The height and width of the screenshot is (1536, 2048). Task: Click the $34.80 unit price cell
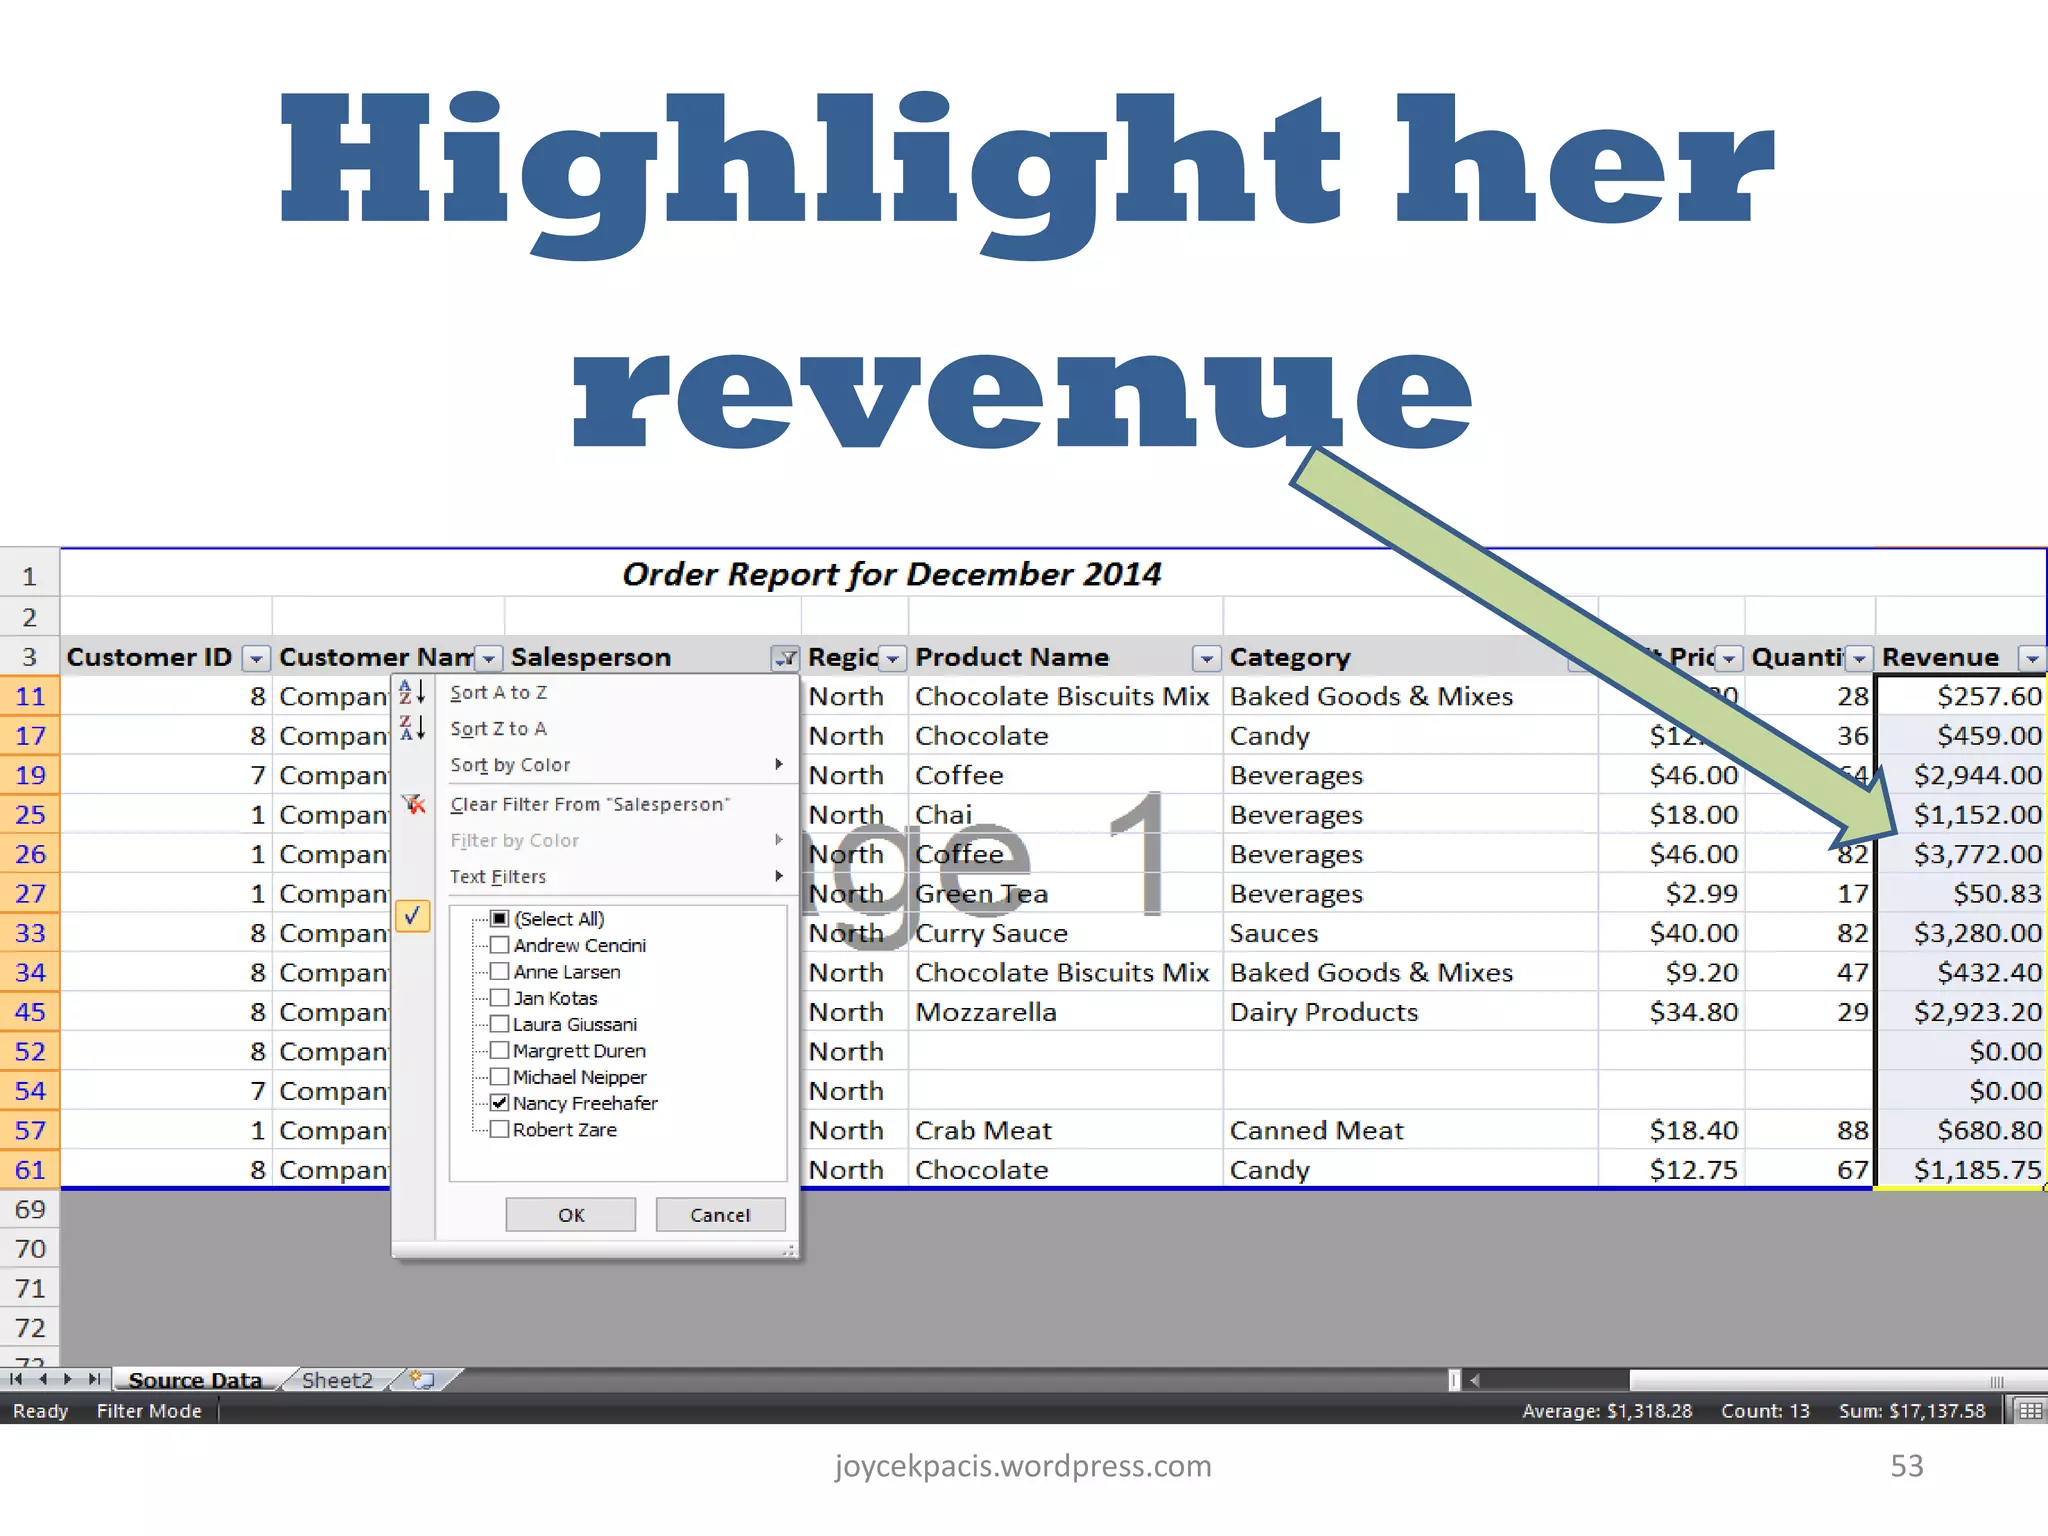tap(1672, 1012)
